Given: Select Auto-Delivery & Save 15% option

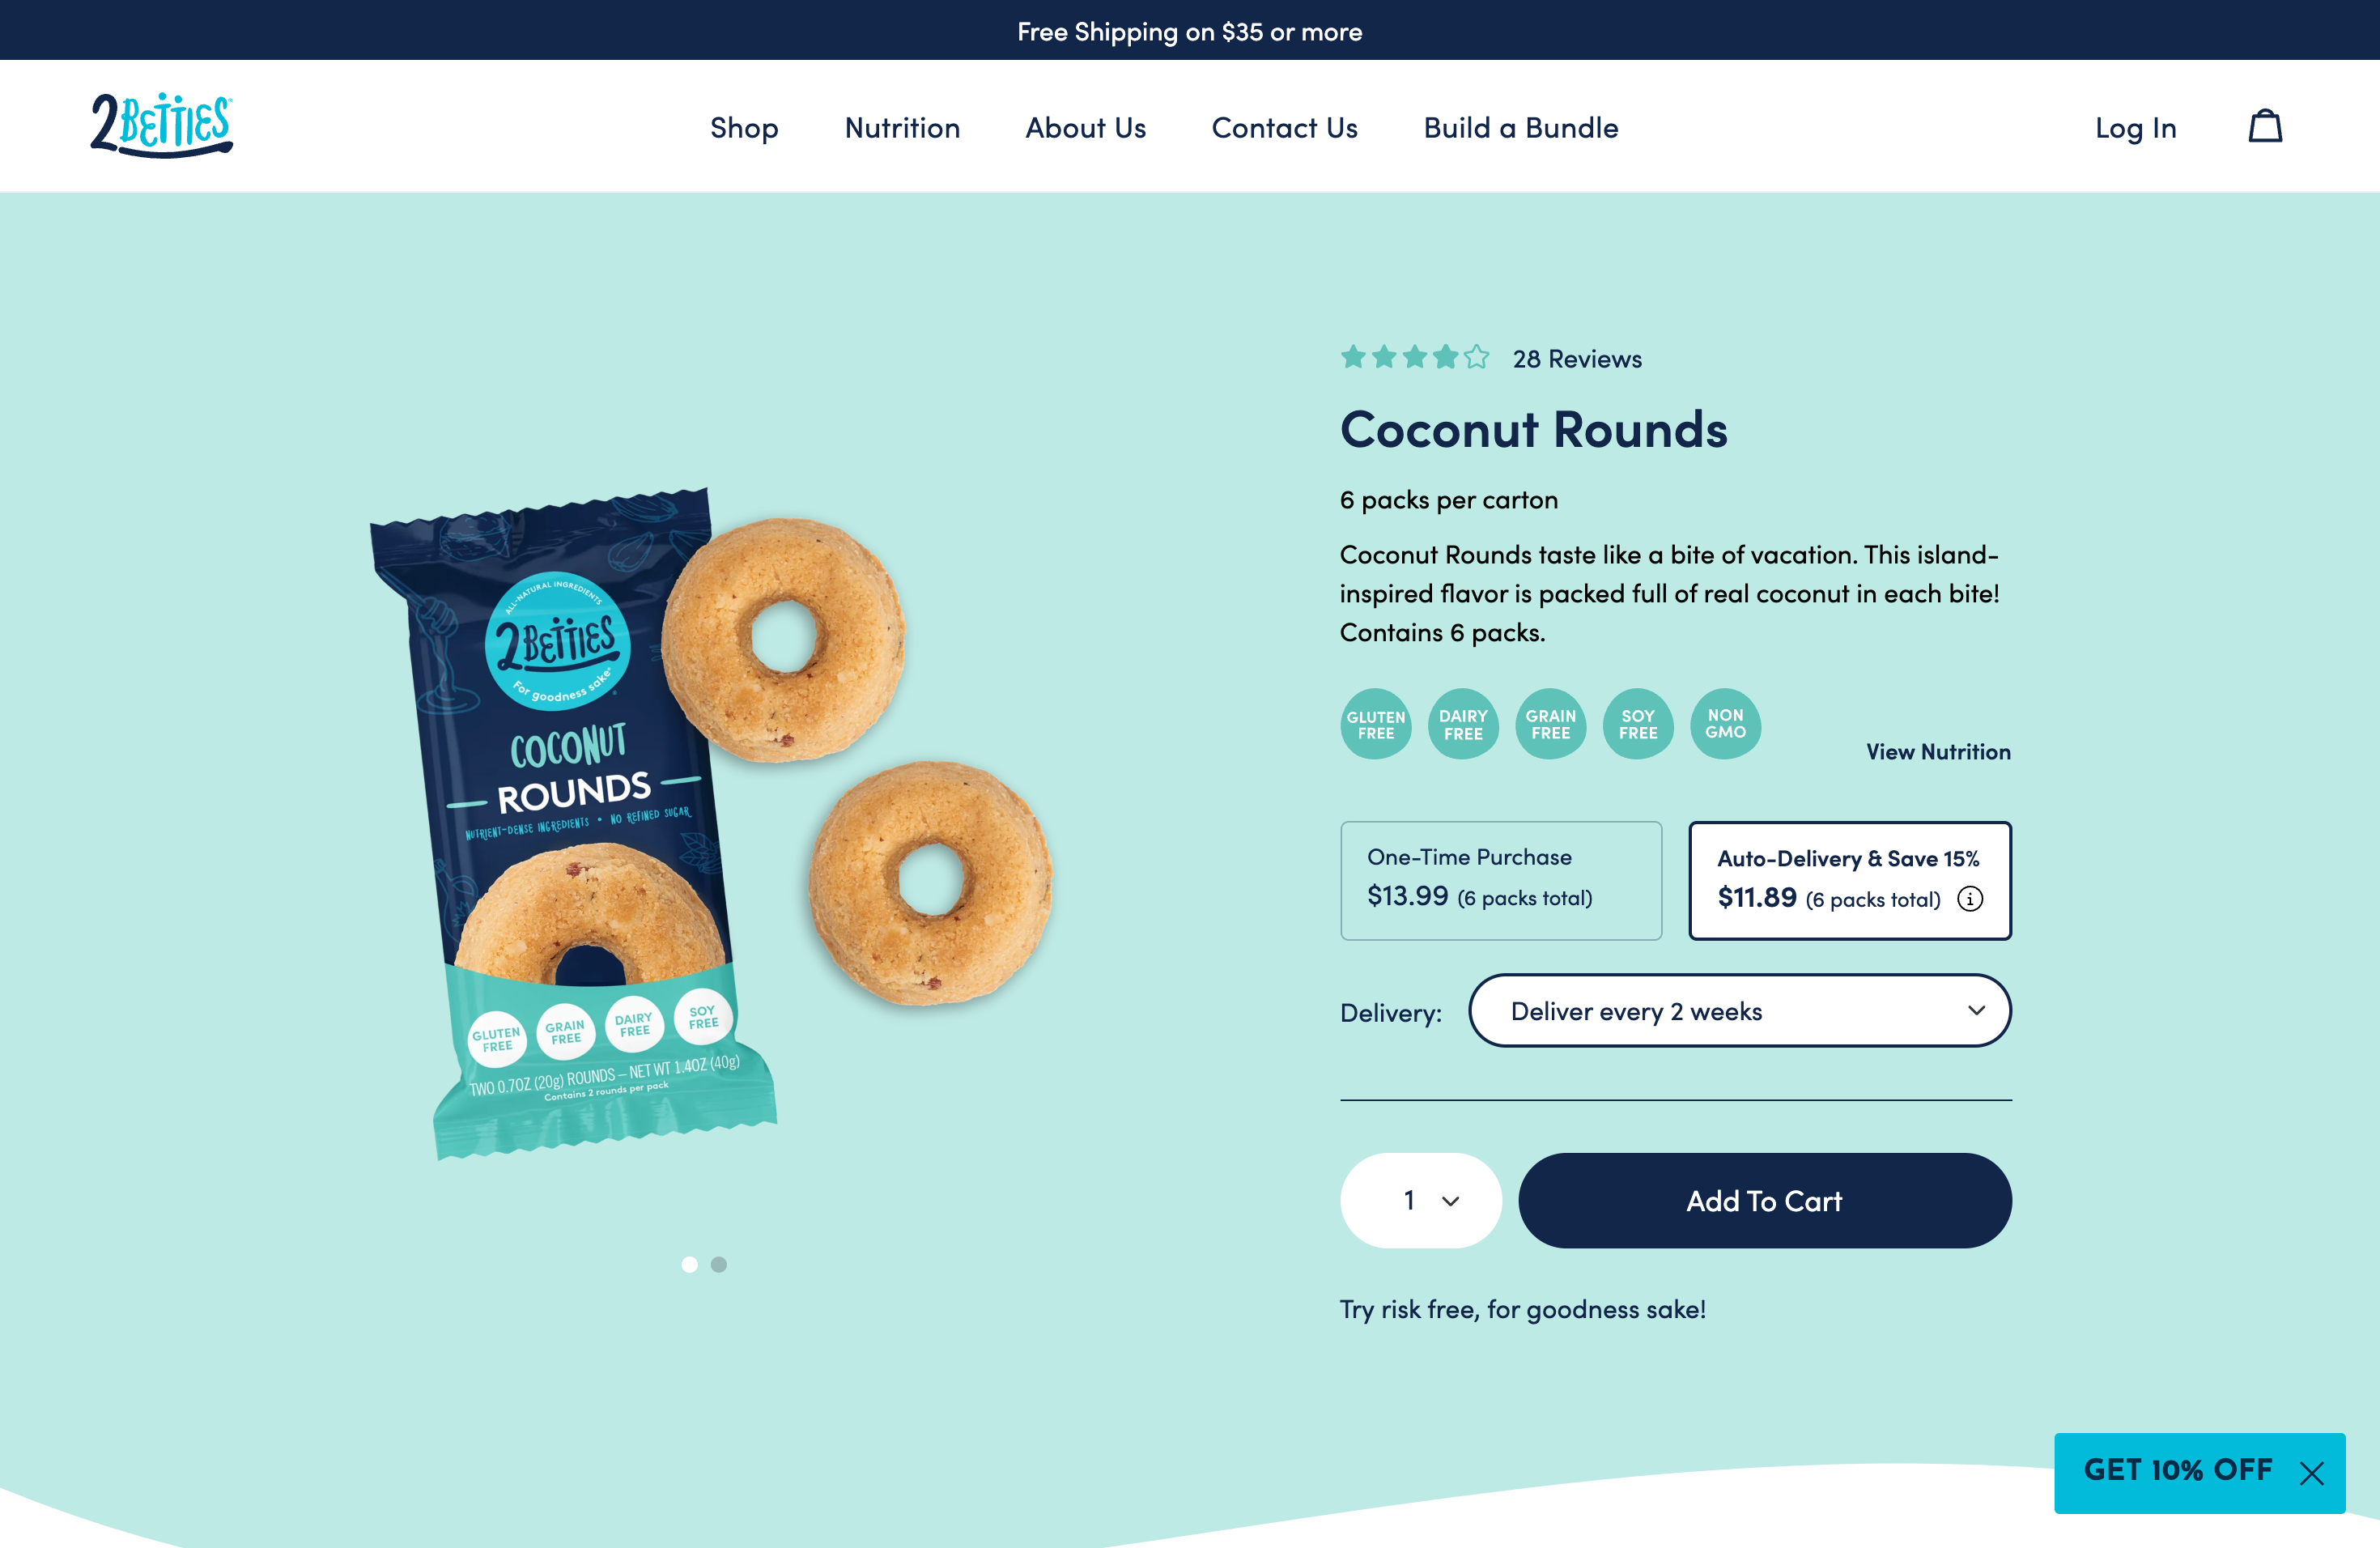Looking at the screenshot, I should 1850,880.
